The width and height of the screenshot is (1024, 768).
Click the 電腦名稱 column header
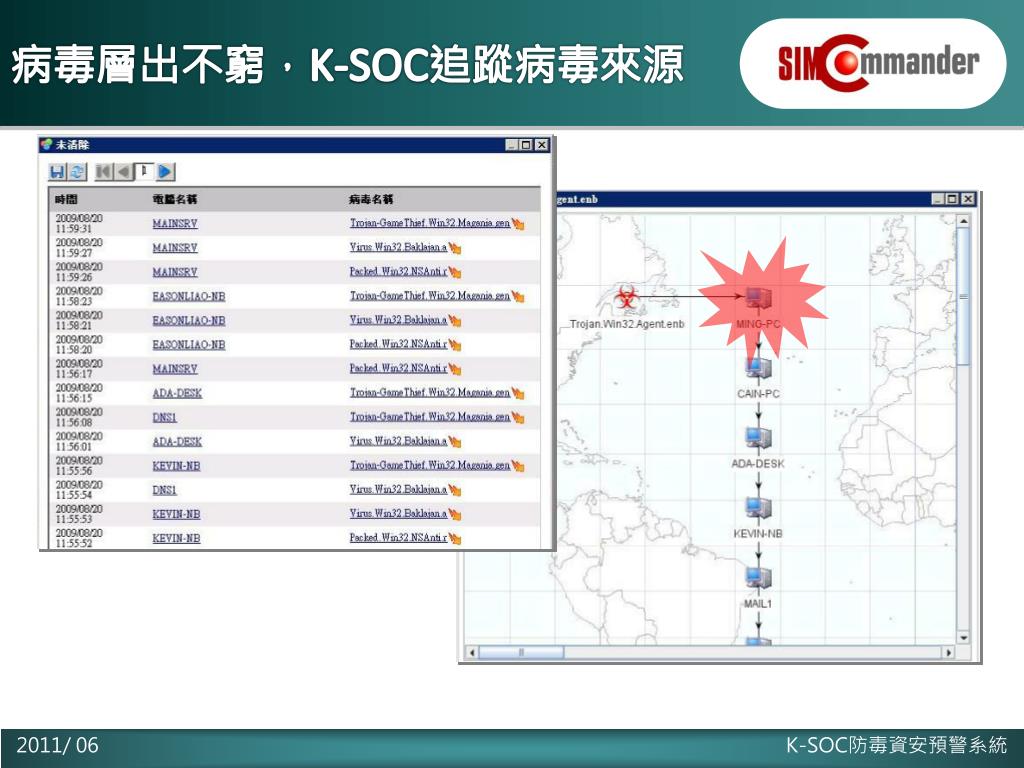pyautogui.click(x=174, y=199)
